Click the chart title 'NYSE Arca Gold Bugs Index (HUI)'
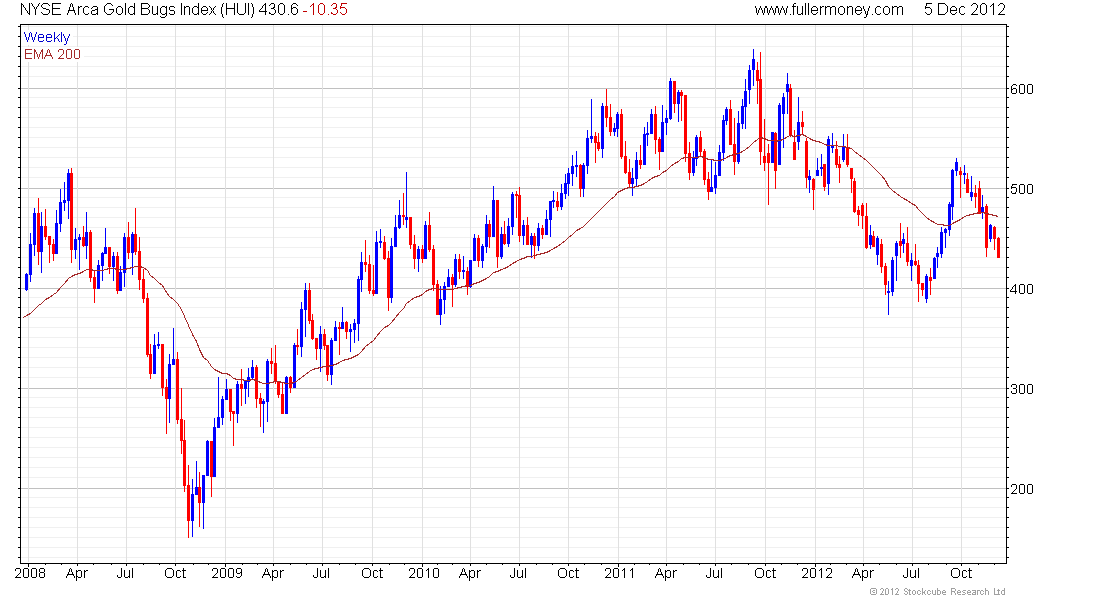The height and width of the screenshot is (600, 1100). point(137,10)
